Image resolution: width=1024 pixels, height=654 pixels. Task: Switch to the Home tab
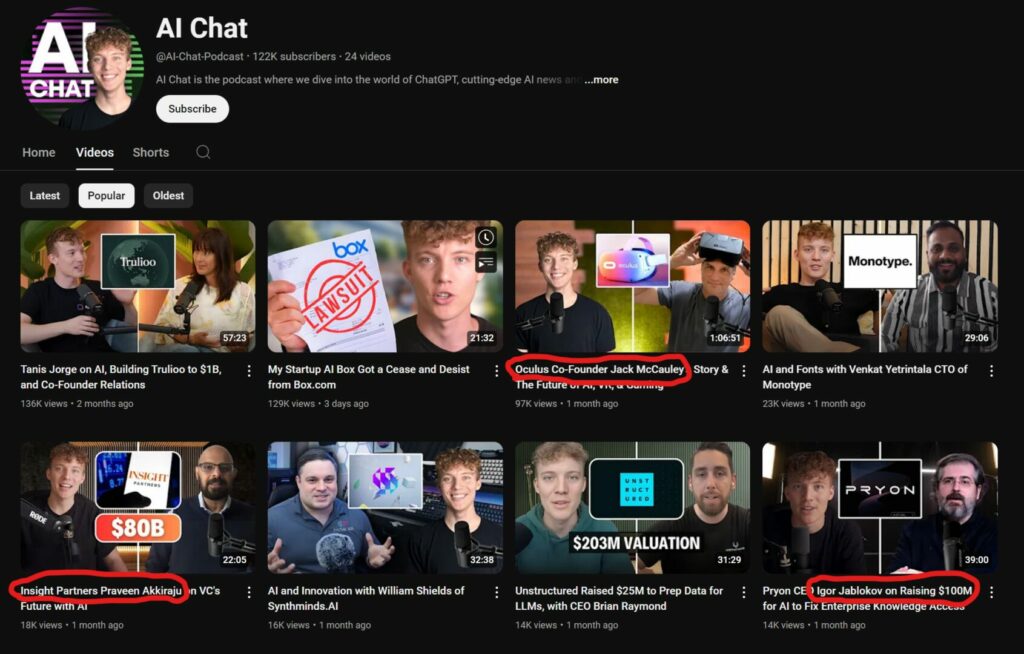pos(39,152)
